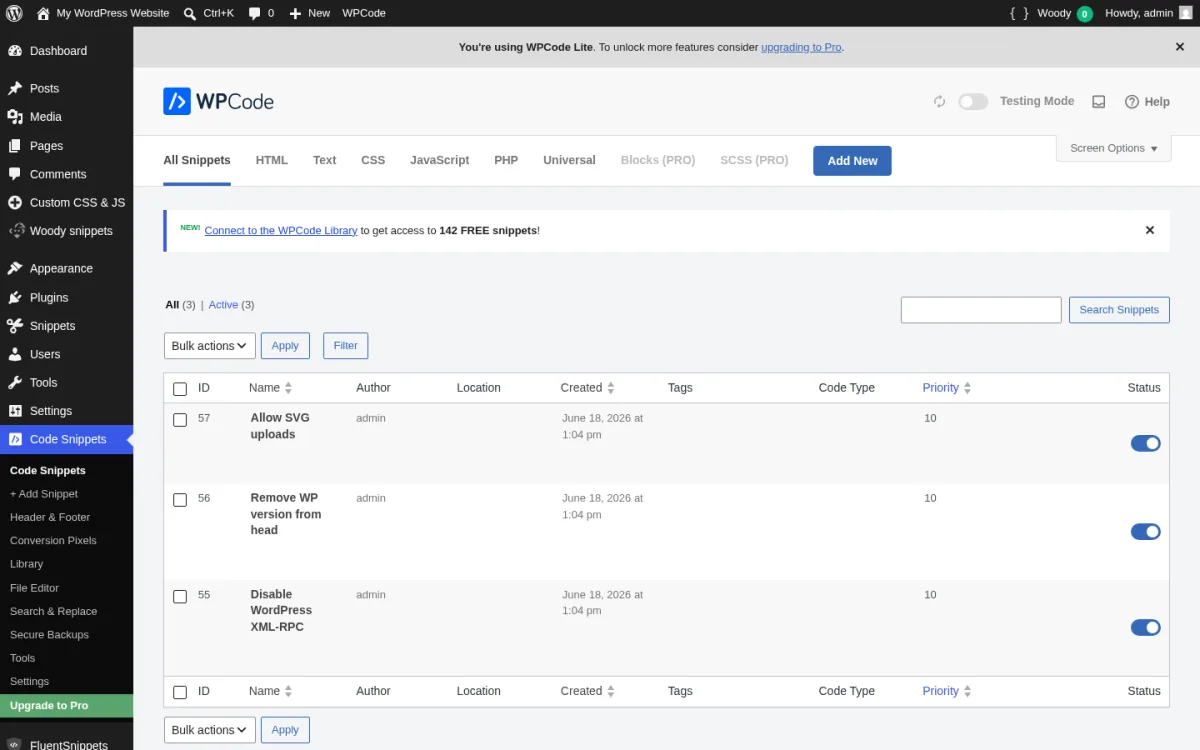
Task: Open the Settings sidebar icon
Action: coord(15,411)
